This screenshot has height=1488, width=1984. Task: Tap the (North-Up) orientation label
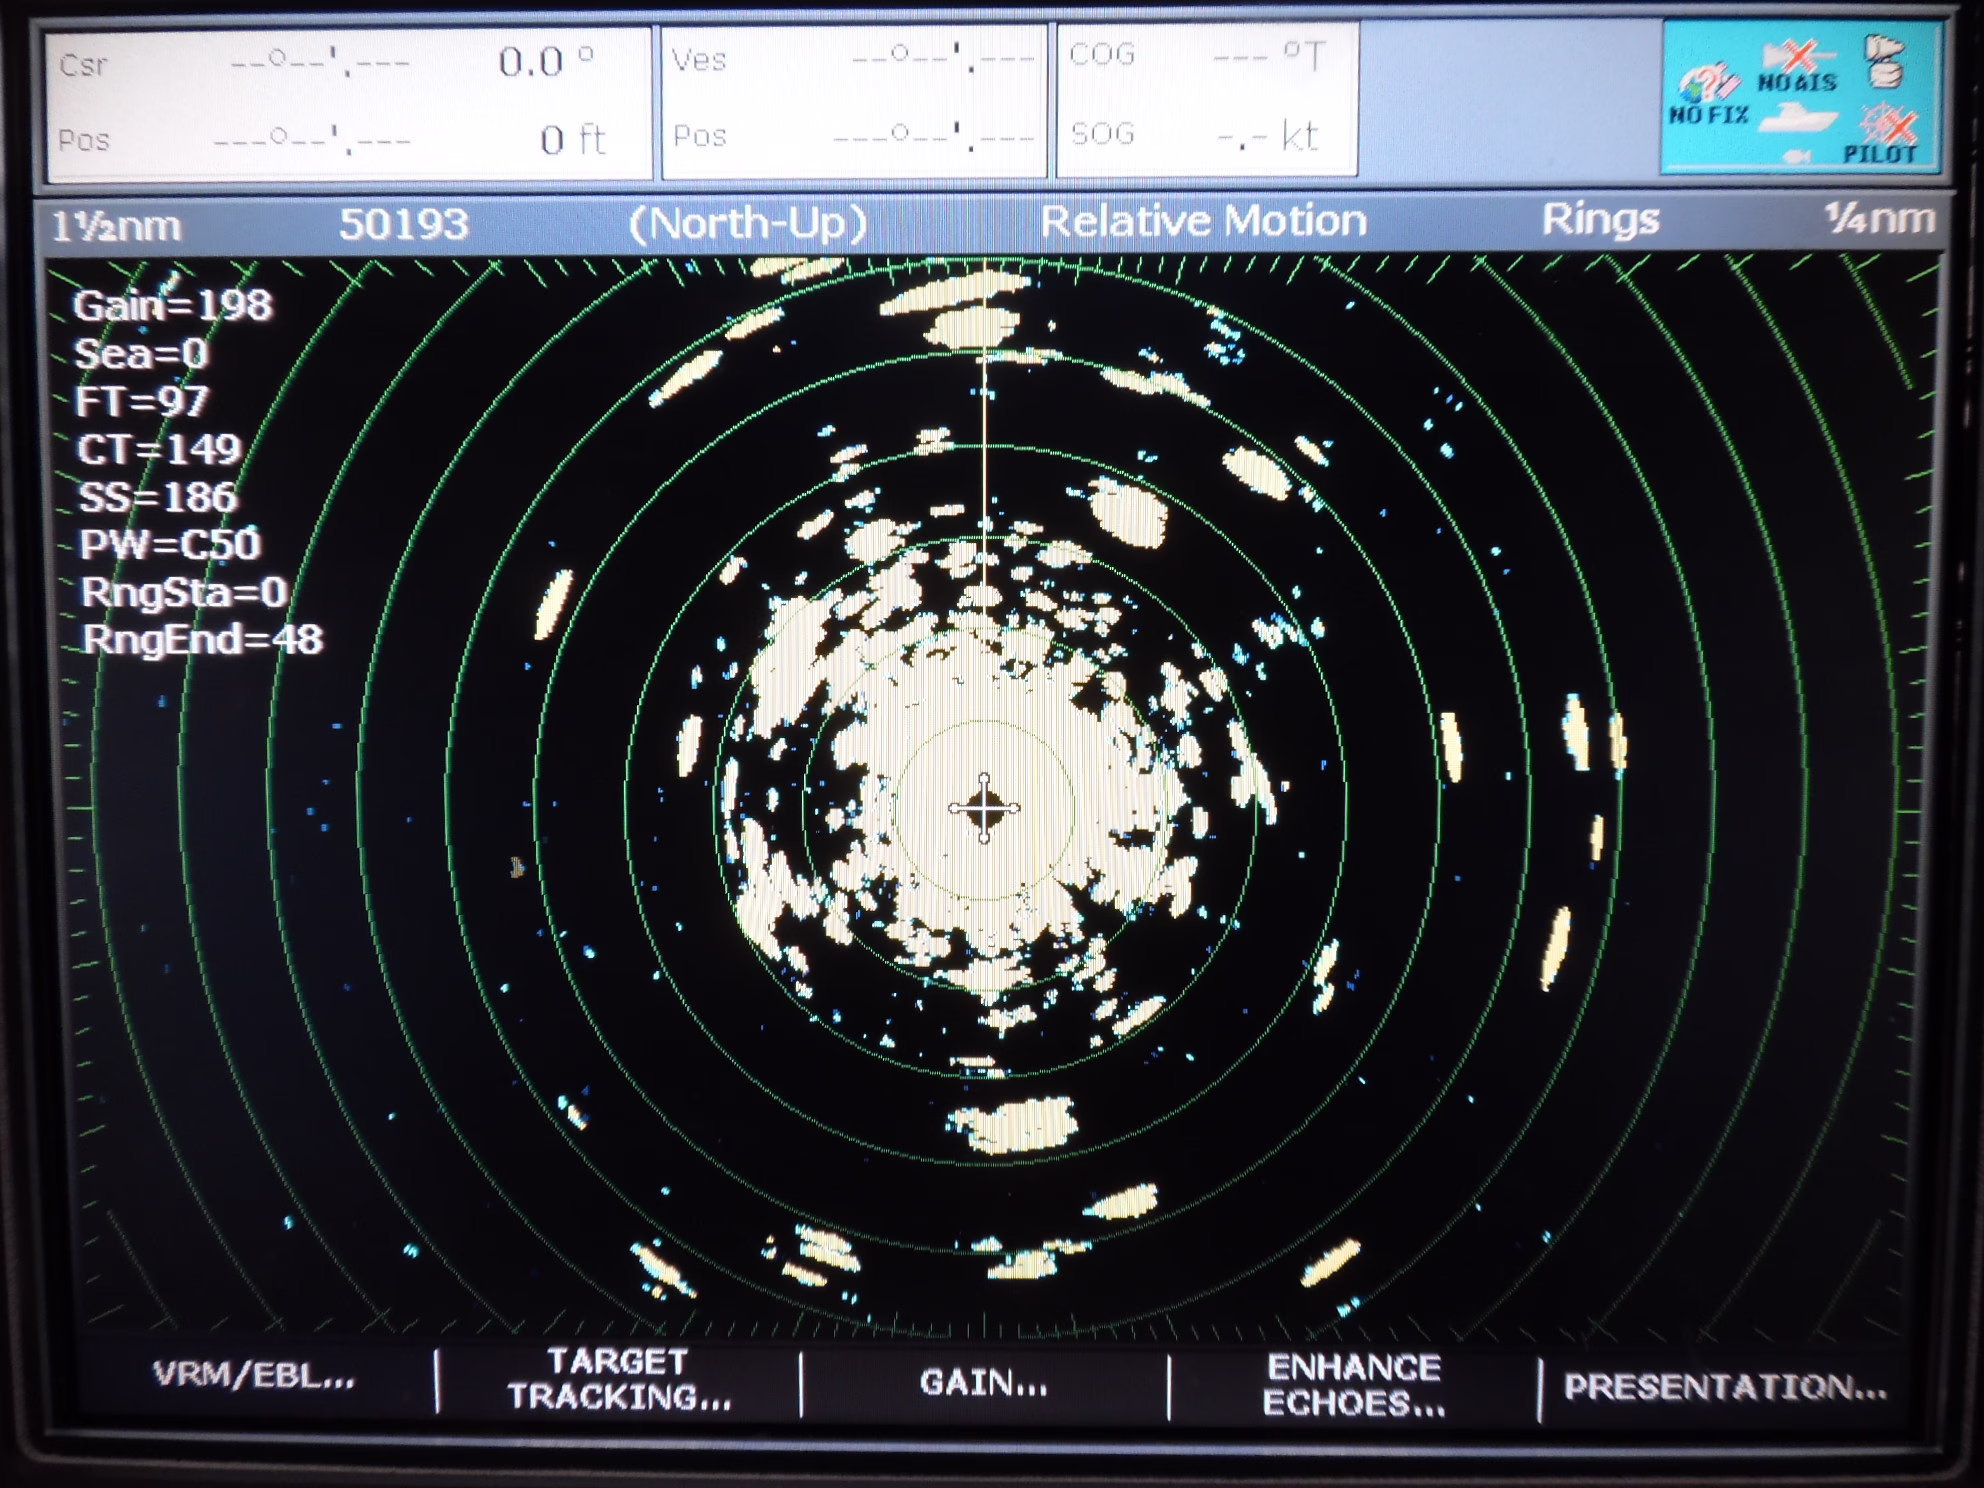click(748, 223)
